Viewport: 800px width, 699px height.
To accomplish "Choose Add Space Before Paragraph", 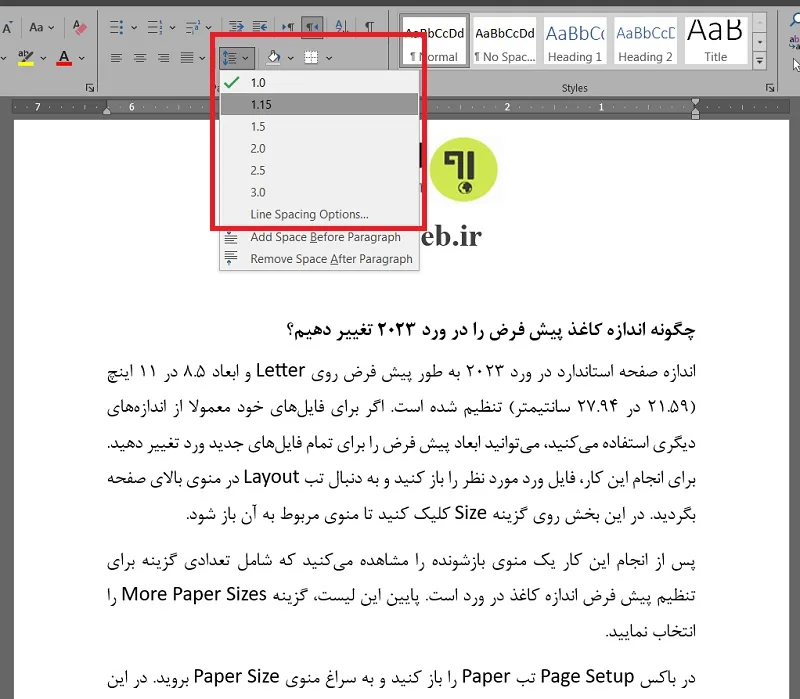I will pyautogui.click(x=319, y=237).
